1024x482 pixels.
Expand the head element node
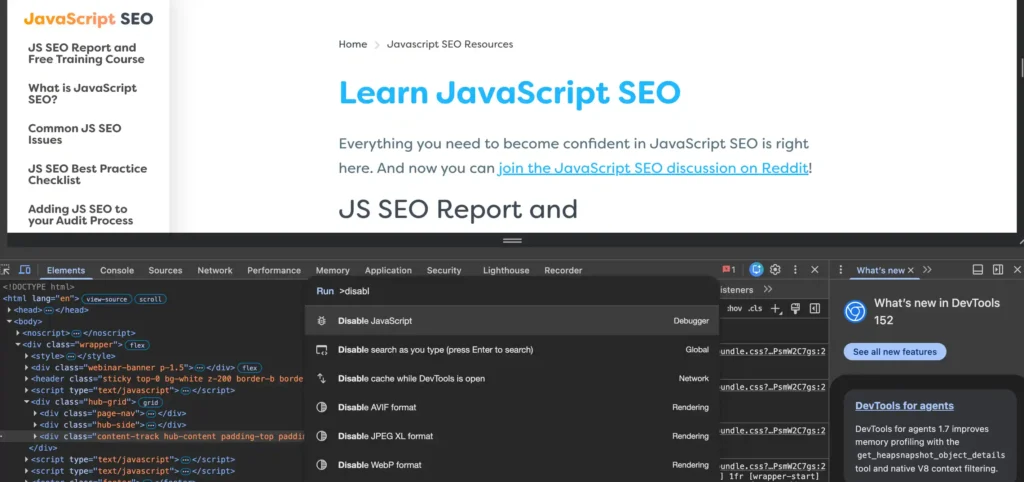coord(9,310)
